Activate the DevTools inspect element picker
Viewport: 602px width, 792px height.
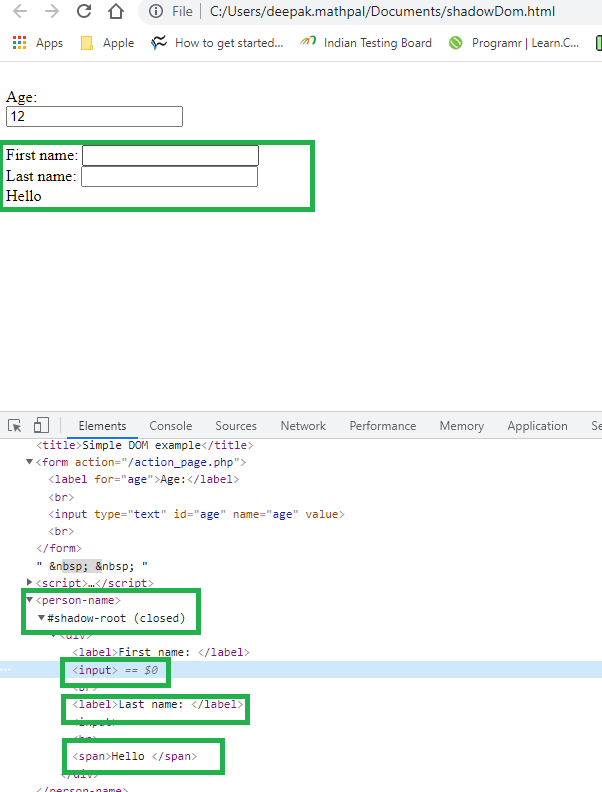[15, 426]
